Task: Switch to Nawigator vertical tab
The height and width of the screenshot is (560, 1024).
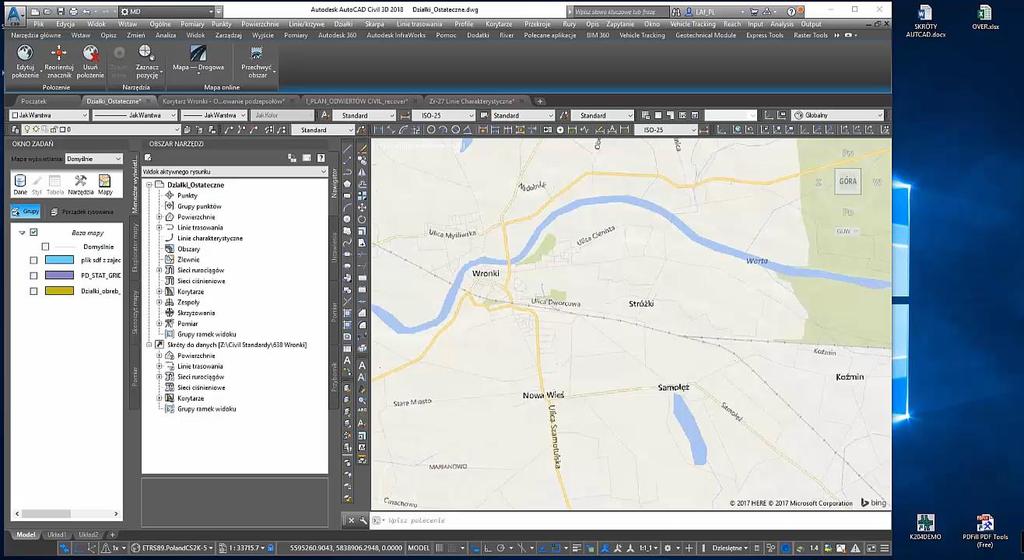Action: (x=334, y=183)
